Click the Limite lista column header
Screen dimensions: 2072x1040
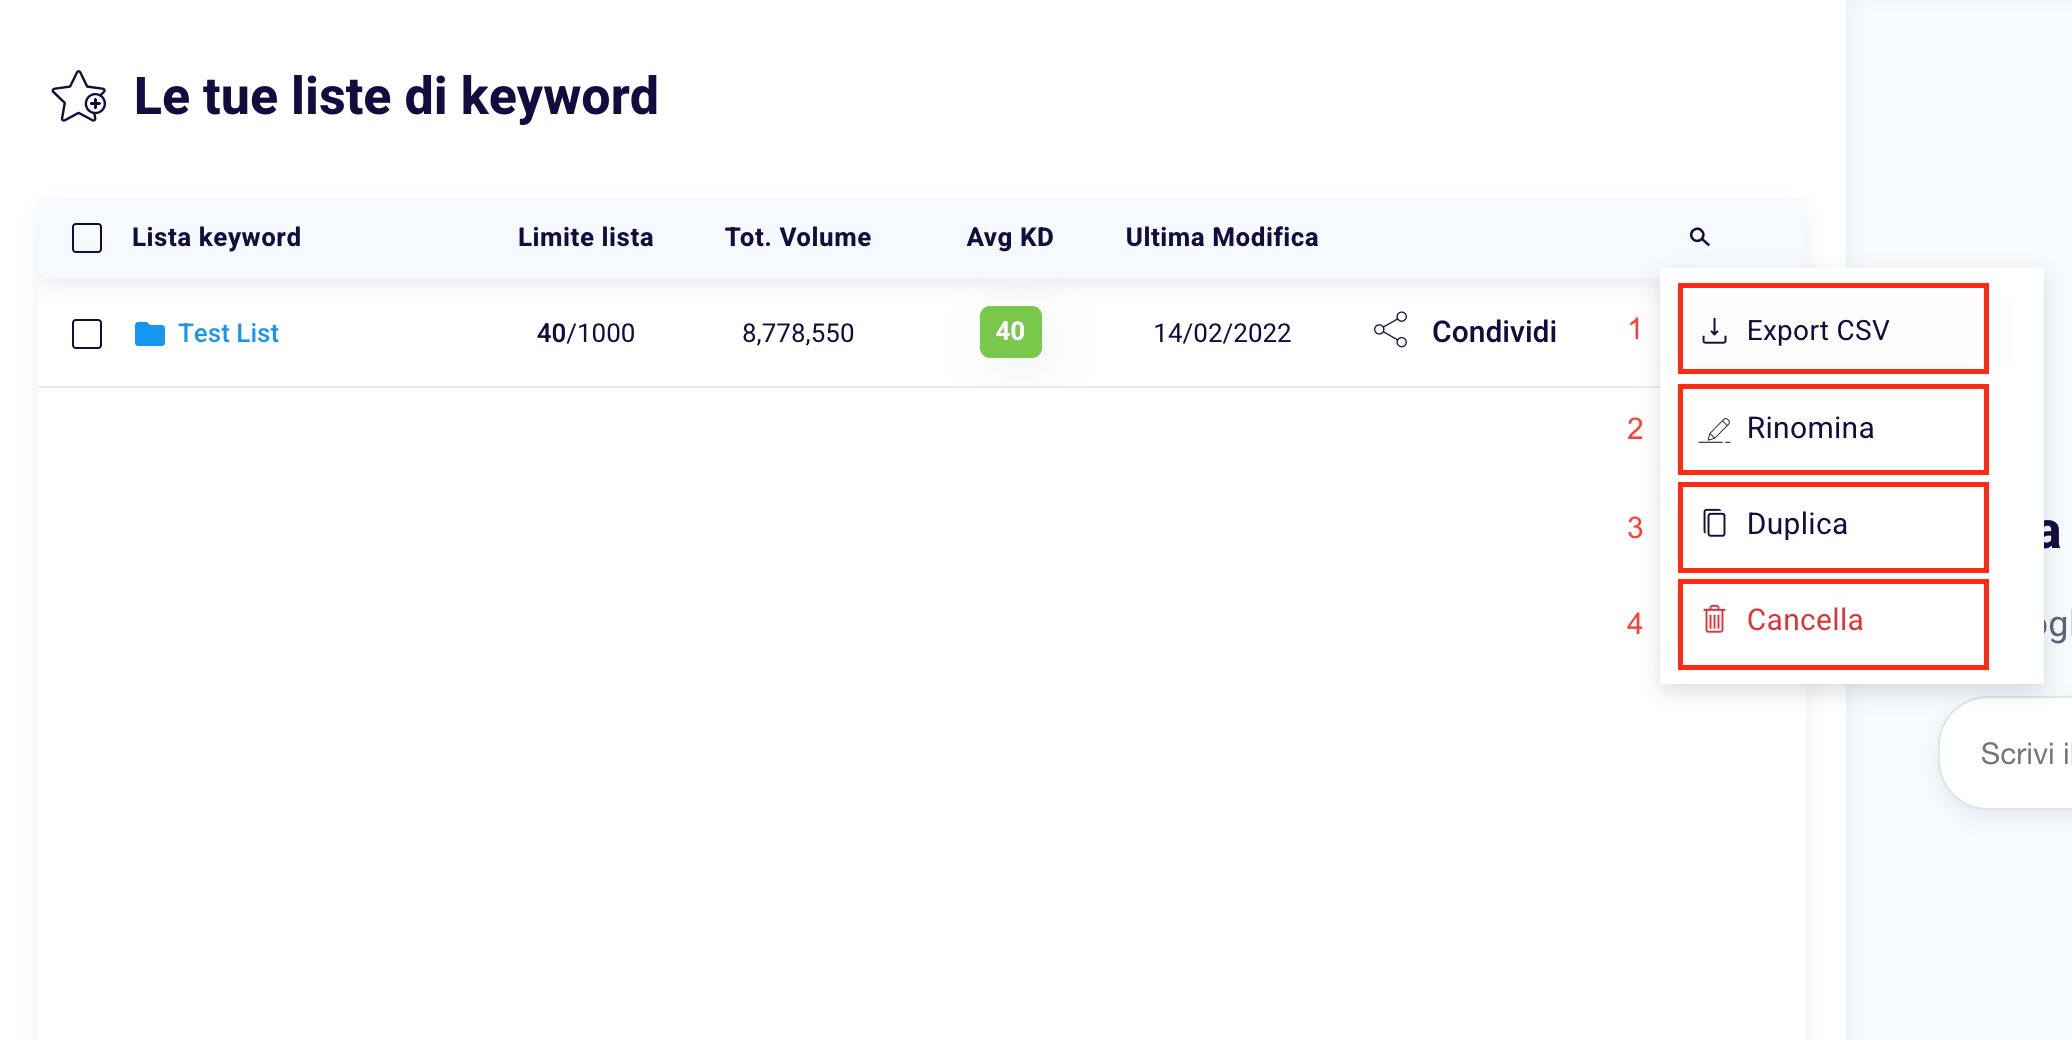(x=585, y=237)
